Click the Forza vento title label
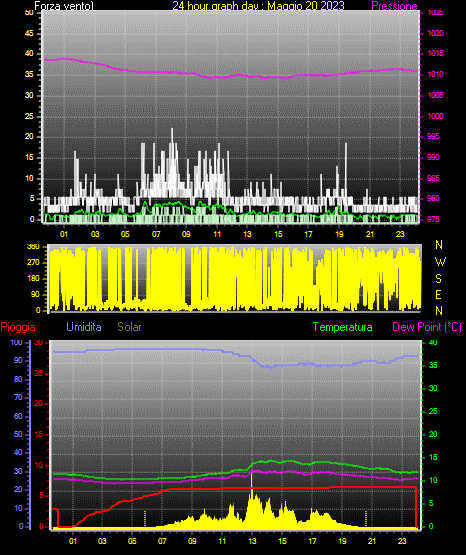This screenshot has width=466, height=555. click(64, 6)
